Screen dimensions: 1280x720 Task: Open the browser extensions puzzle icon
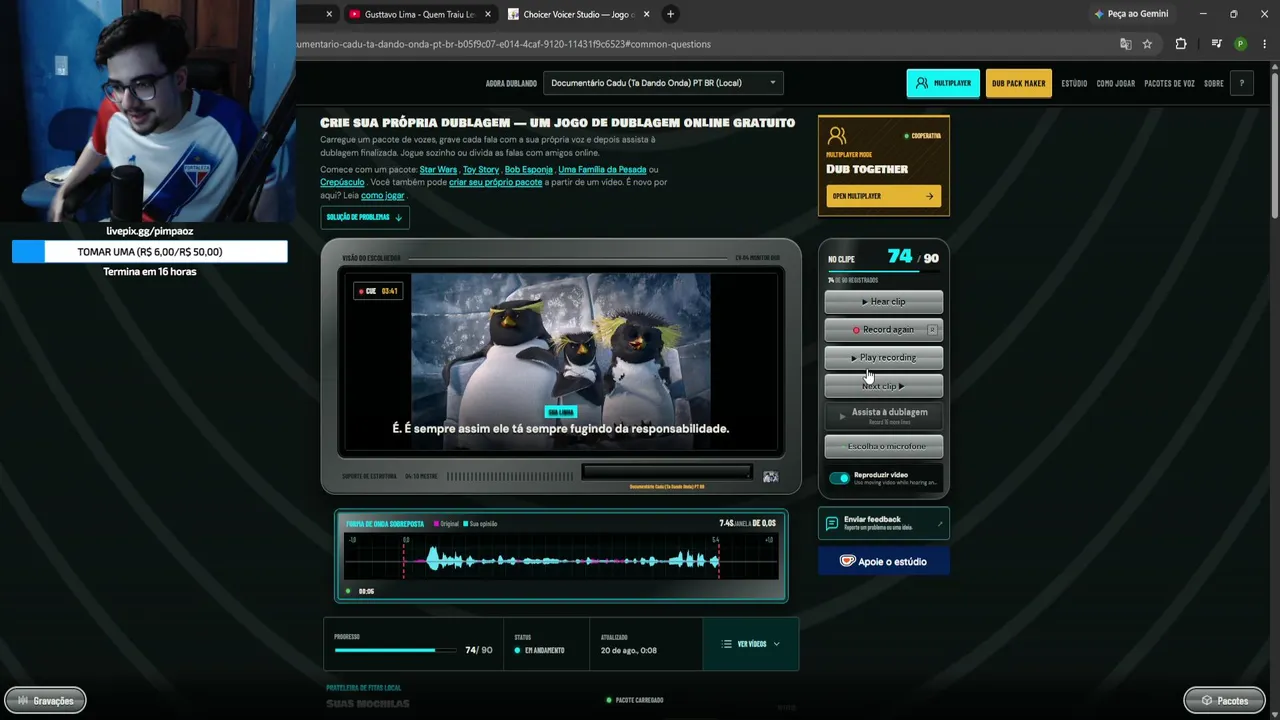(x=1181, y=44)
